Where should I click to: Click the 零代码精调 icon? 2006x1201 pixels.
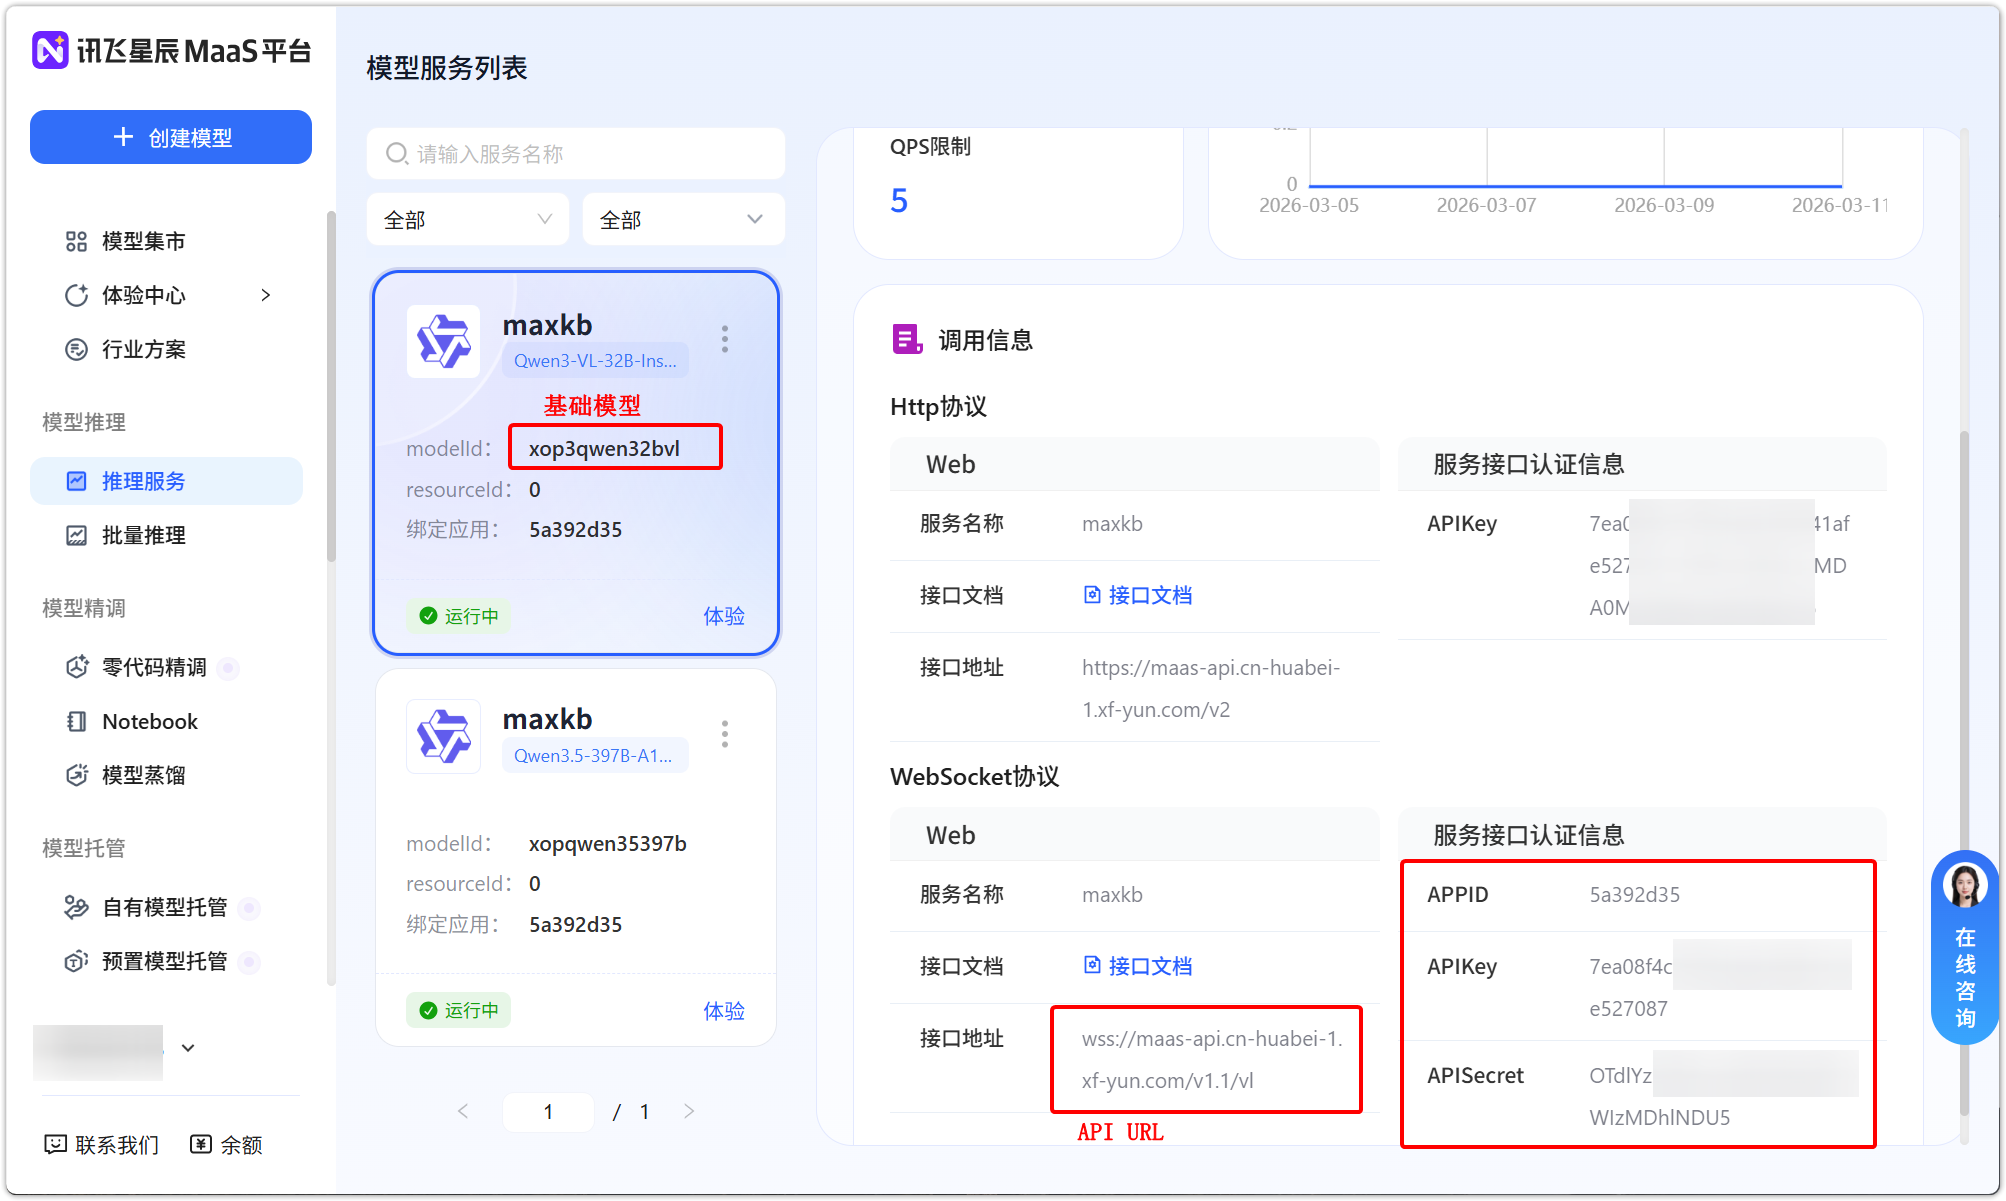tap(77, 667)
